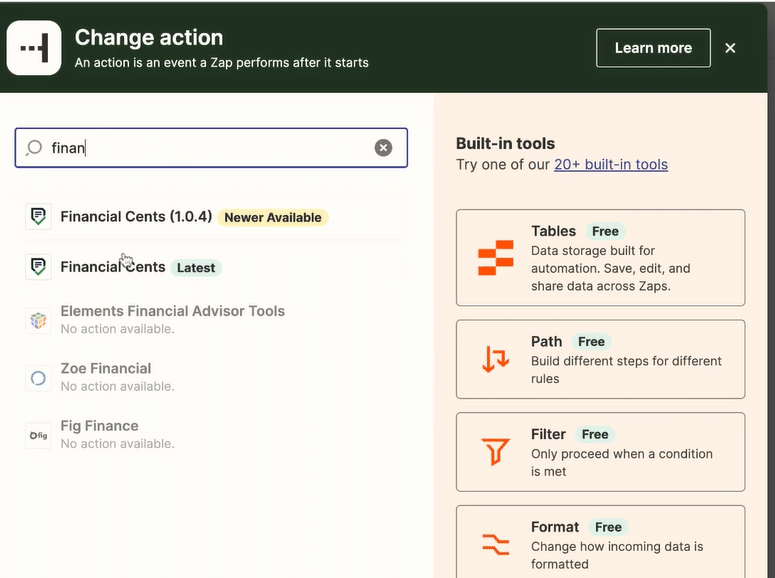The width and height of the screenshot is (775, 578).
Task: Click the Fig Finance app icon
Action: (x=38, y=436)
